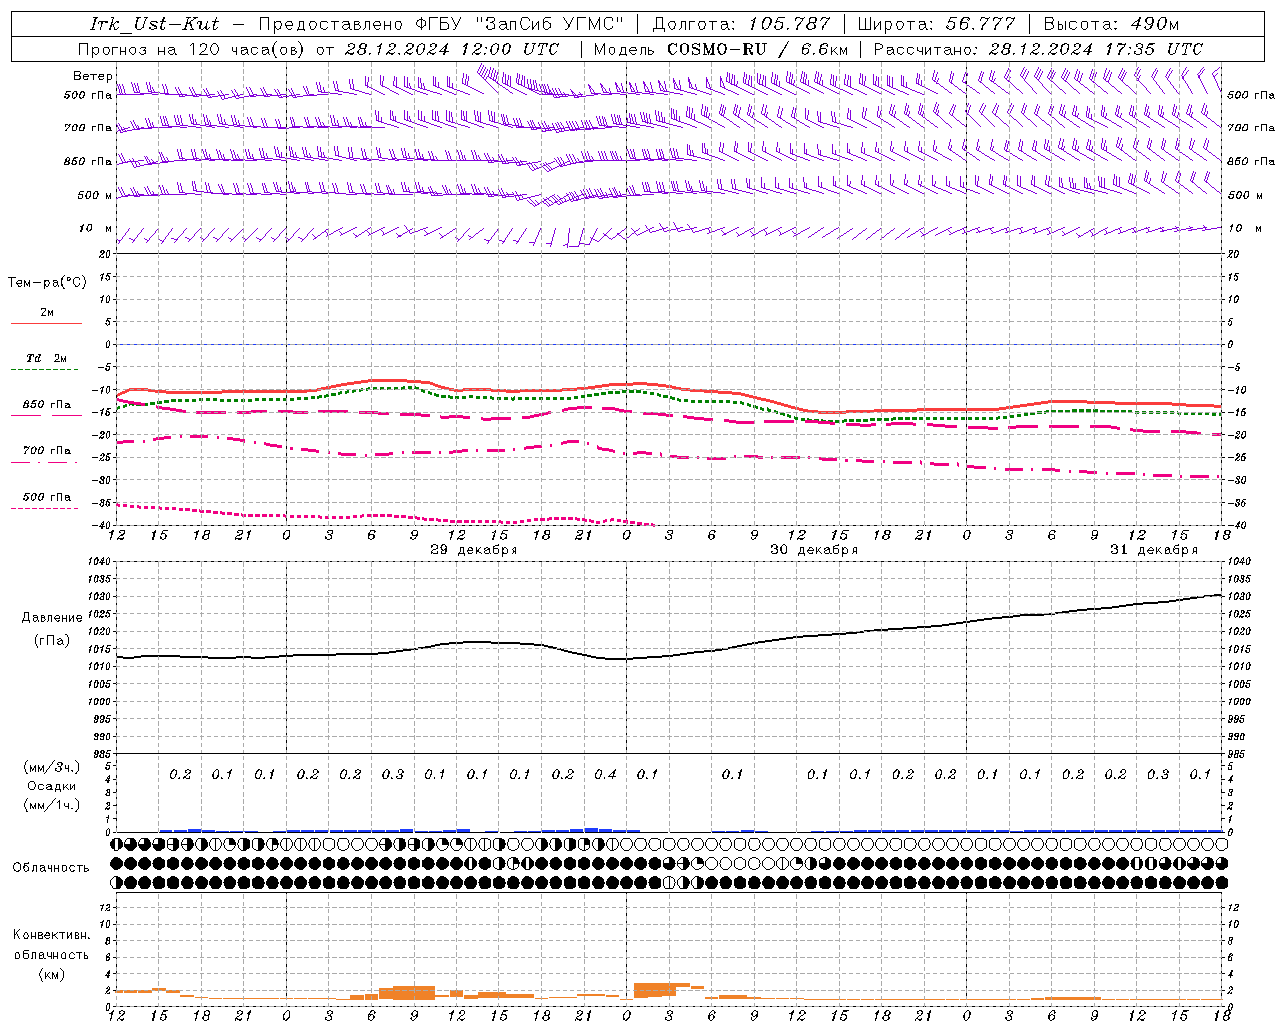This screenshot has width=1280, height=1024.
Task: Select the Широта: 56.777 header field
Action: (936, 24)
